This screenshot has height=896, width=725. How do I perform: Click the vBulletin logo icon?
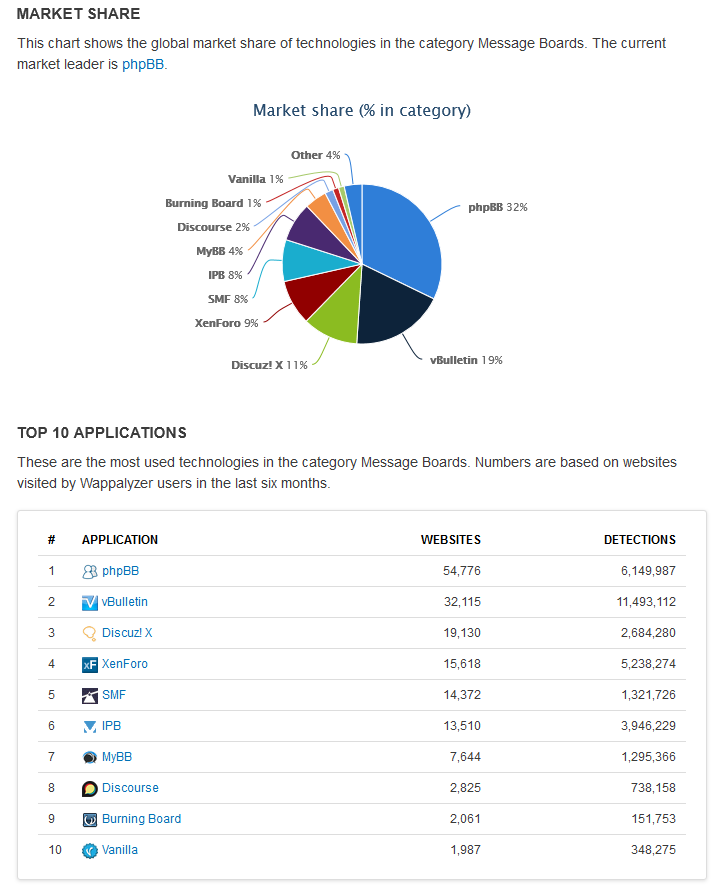pyautogui.click(x=90, y=603)
